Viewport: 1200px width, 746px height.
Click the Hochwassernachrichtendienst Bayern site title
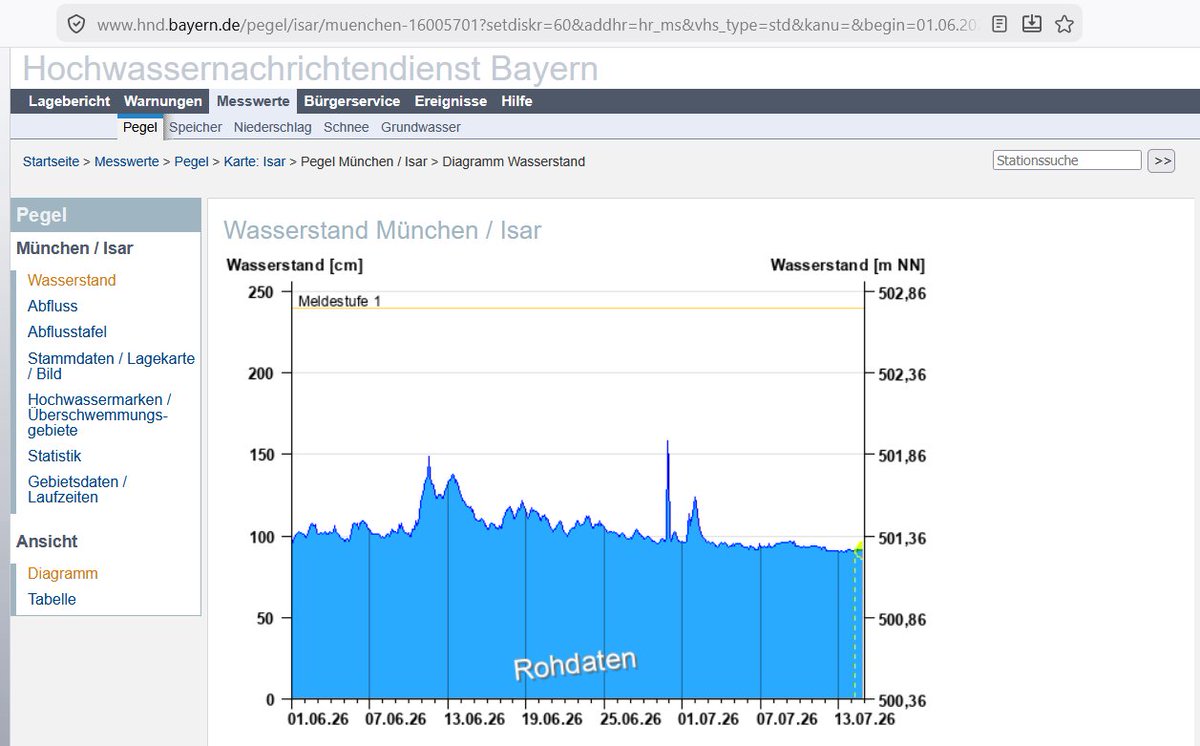tap(310, 69)
